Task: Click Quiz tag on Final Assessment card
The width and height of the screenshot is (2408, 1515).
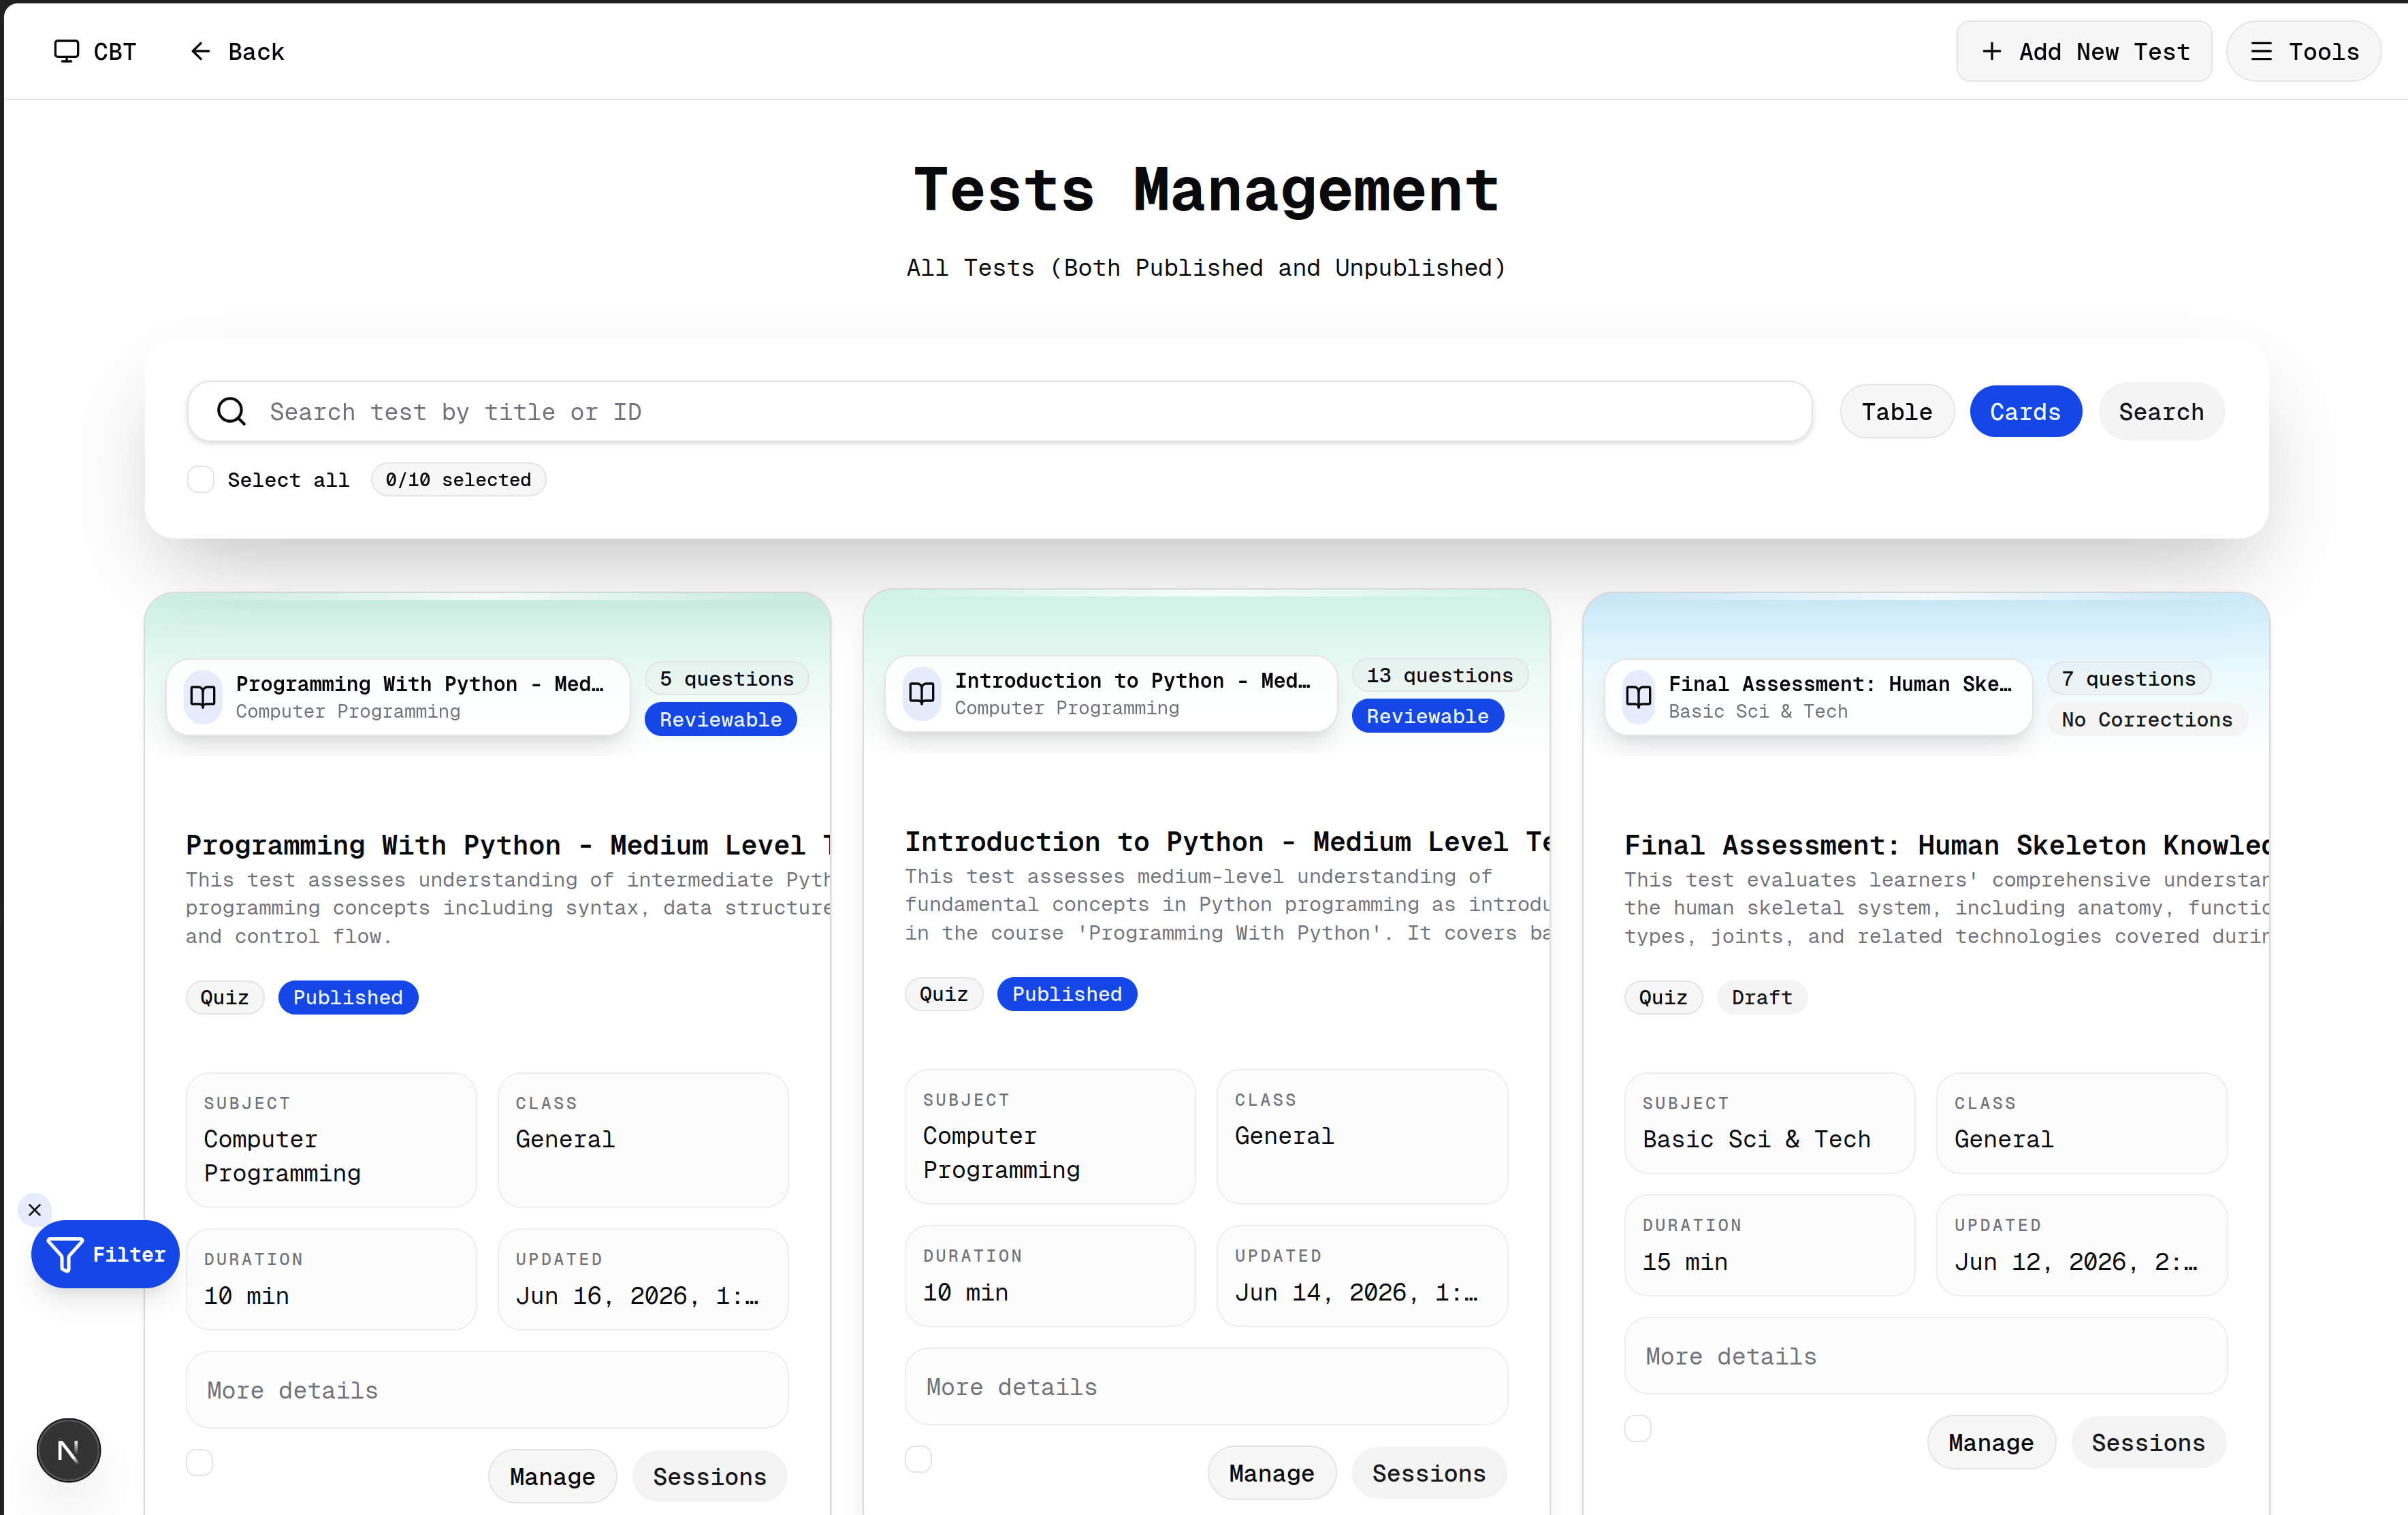Action: (x=1663, y=997)
